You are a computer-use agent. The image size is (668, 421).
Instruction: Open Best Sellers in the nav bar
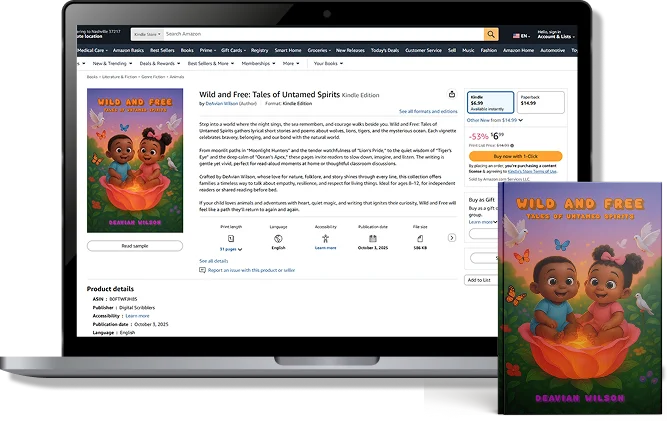point(162,50)
